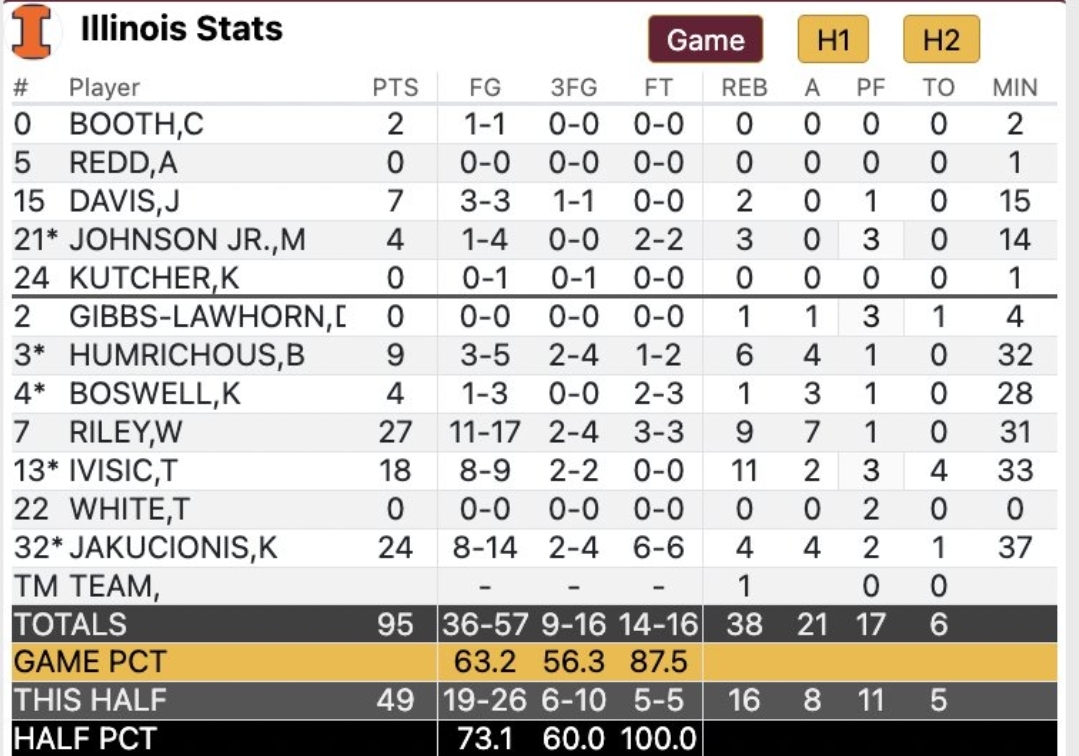The width and height of the screenshot is (1079, 756).
Task: Click the THIS HALF summary row
Action: click(x=534, y=700)
